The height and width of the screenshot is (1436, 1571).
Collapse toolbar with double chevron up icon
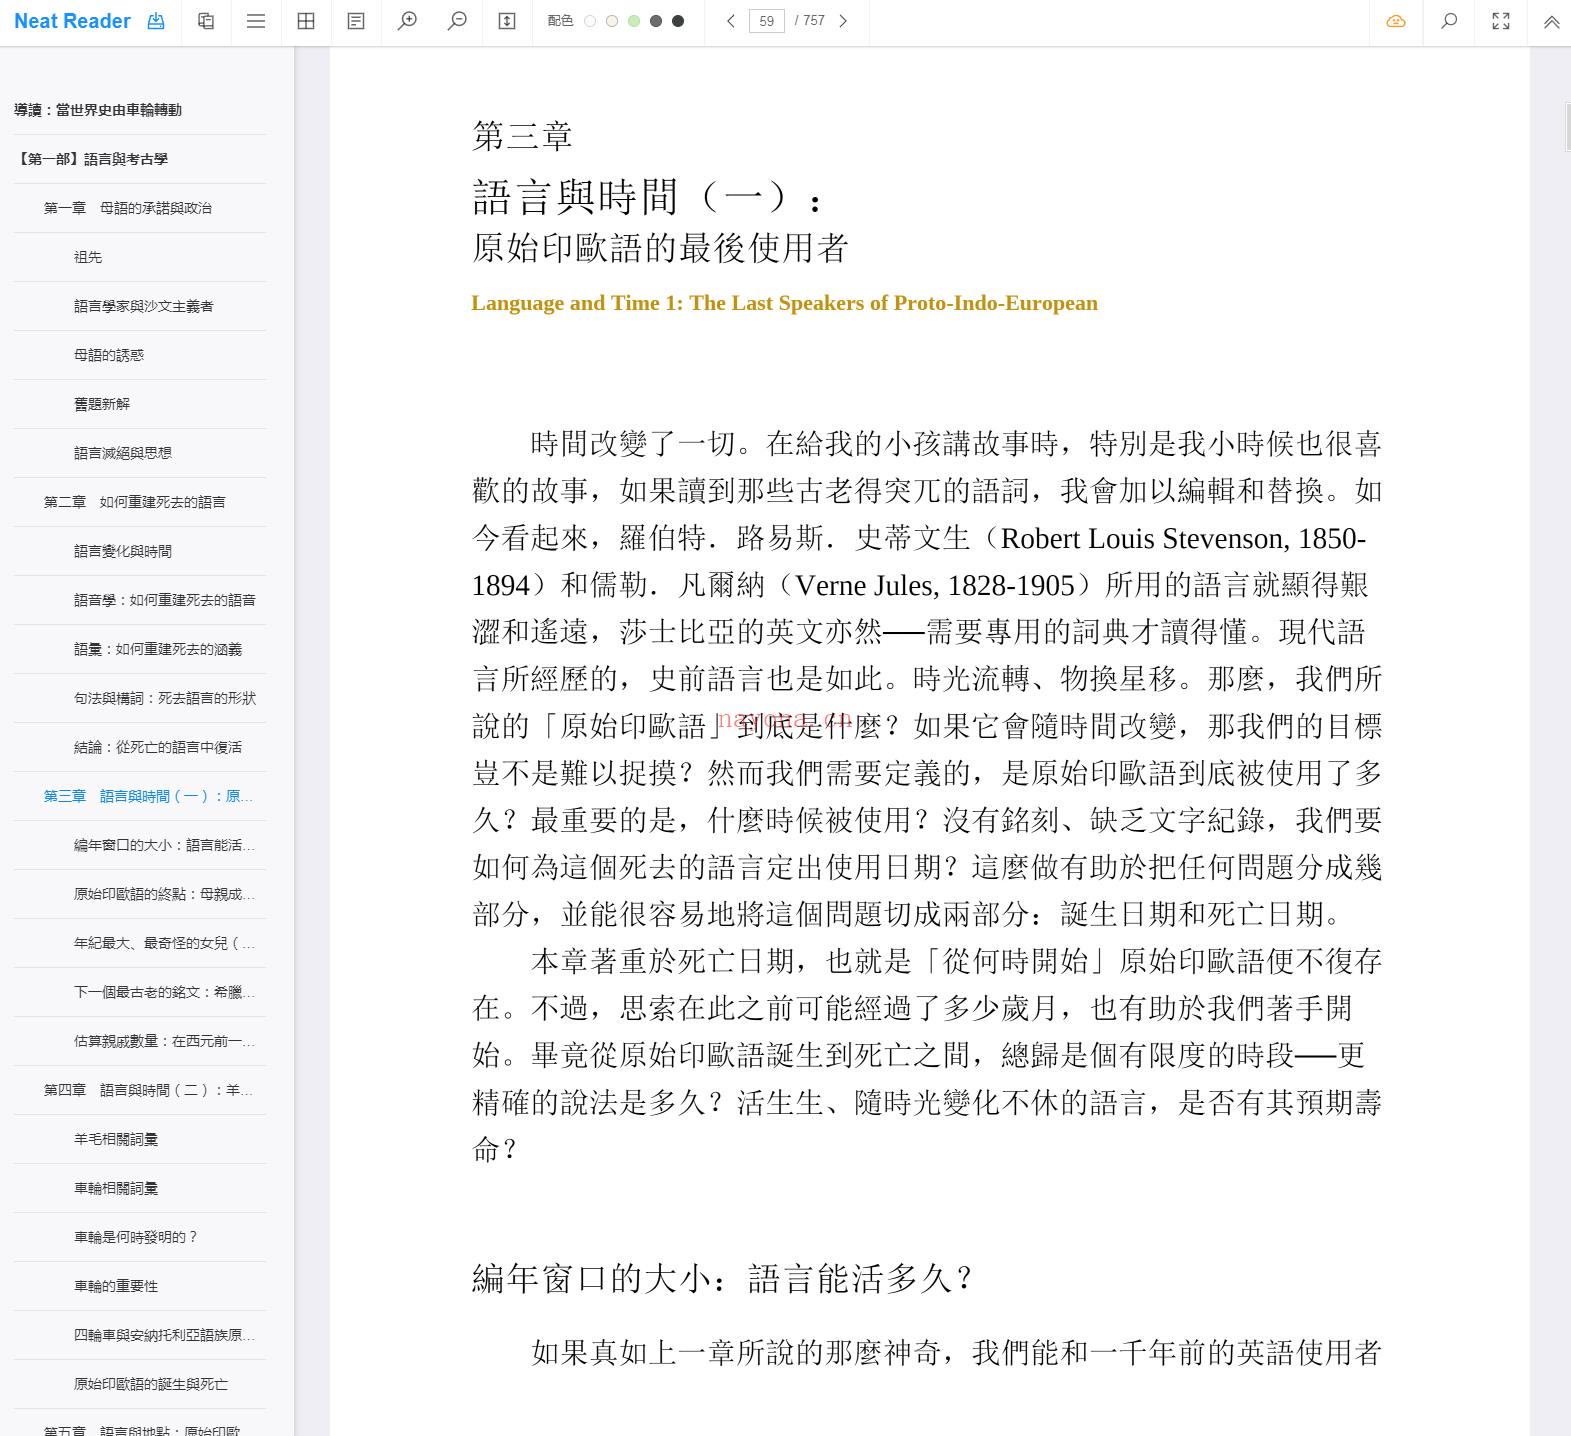[x=1551, y=22]
